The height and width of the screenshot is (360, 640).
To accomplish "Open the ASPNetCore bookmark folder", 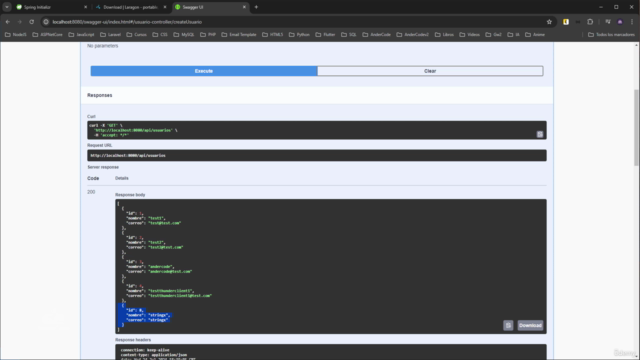I will click(x=47, y=35).
